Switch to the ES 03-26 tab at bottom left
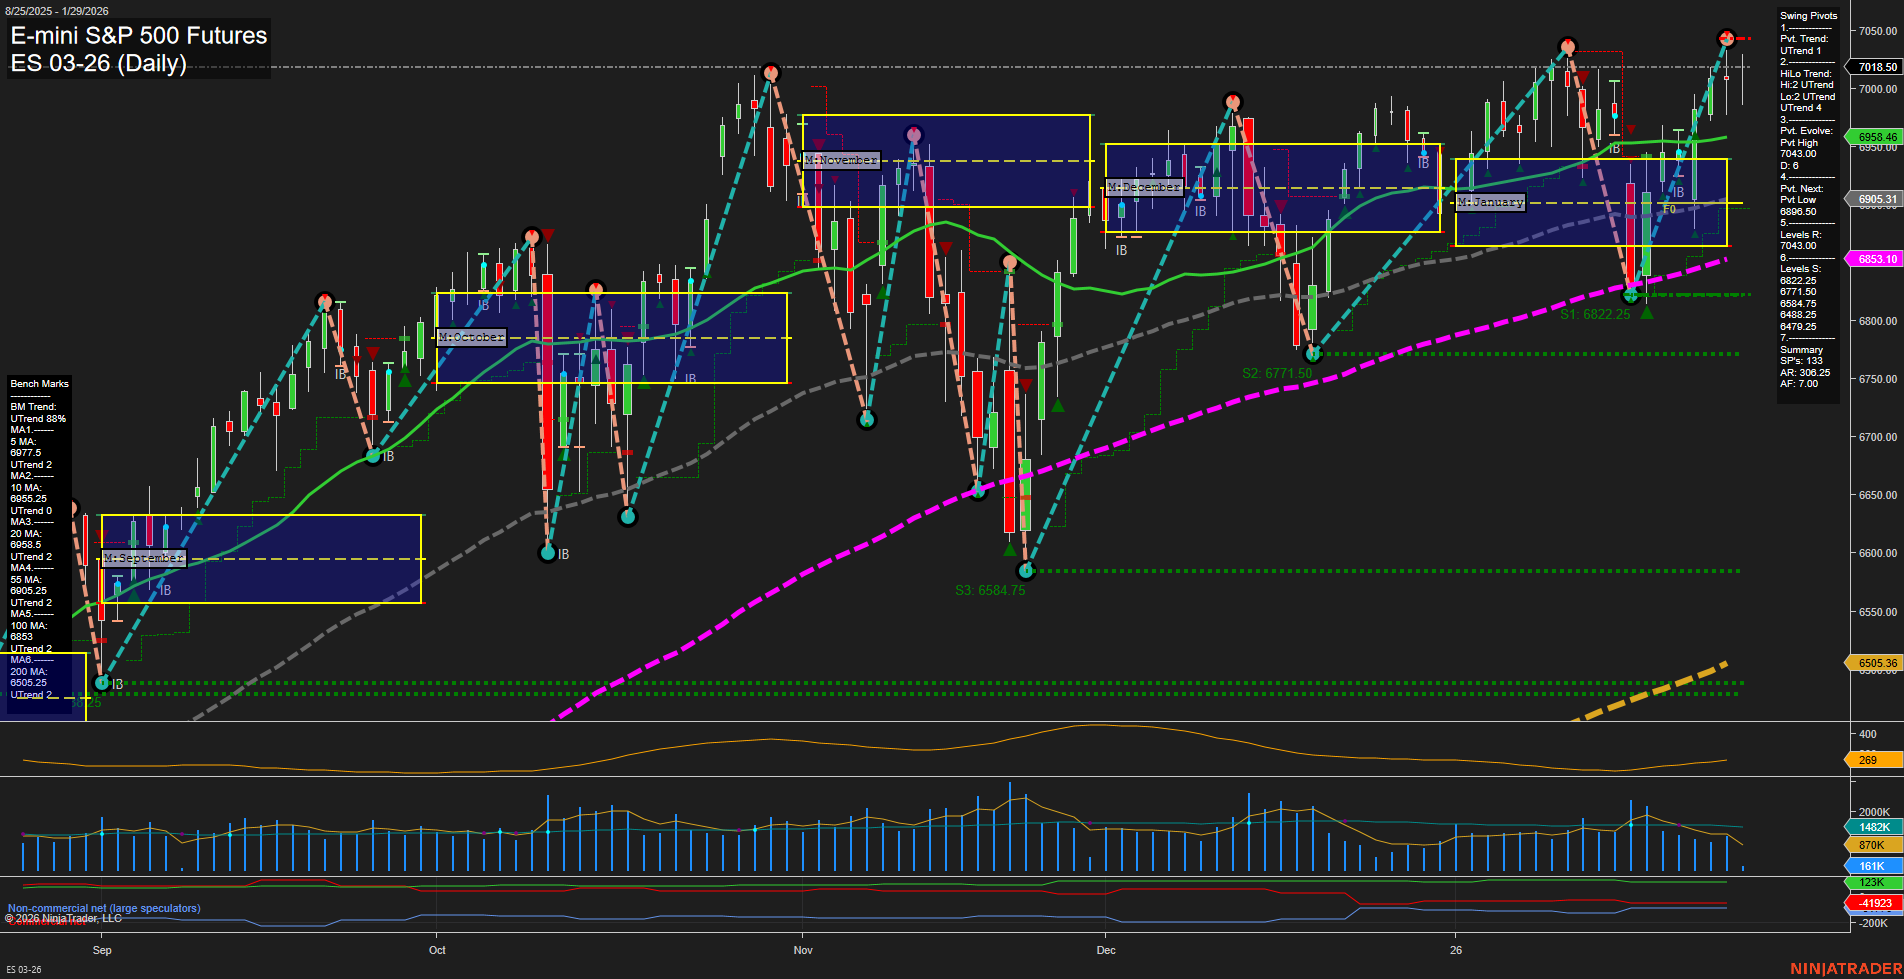1904x979 pixels. tap(22, 971)
